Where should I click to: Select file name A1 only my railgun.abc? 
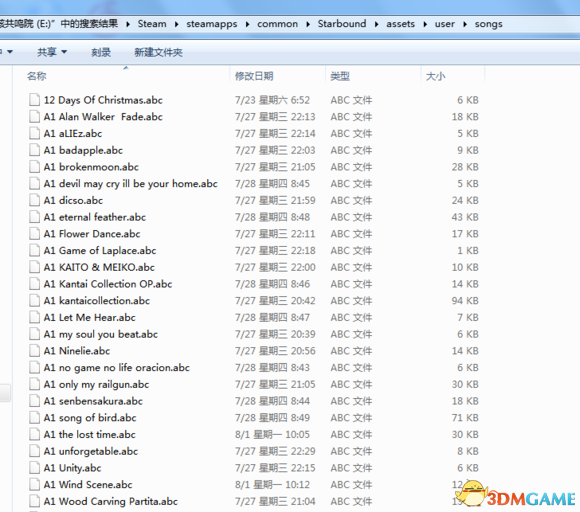click(96, 384)
